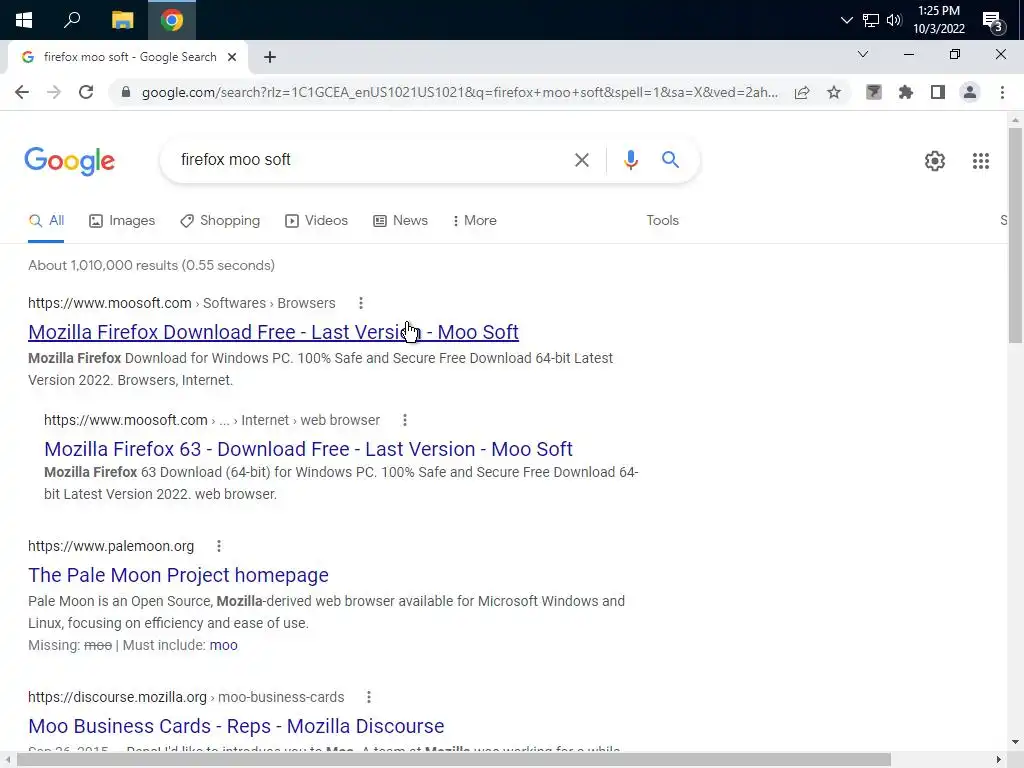Click the www.palemoon.org URL text
The height and width of the screenshot is (768, 1024).
pos(111,546)
